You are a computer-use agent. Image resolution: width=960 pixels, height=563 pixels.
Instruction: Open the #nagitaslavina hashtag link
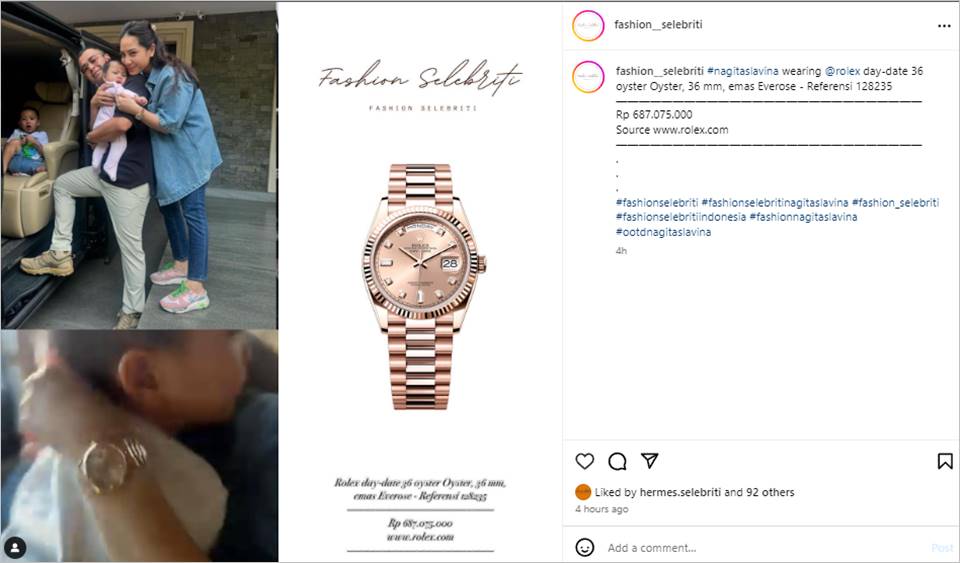[x=743, y=71]
